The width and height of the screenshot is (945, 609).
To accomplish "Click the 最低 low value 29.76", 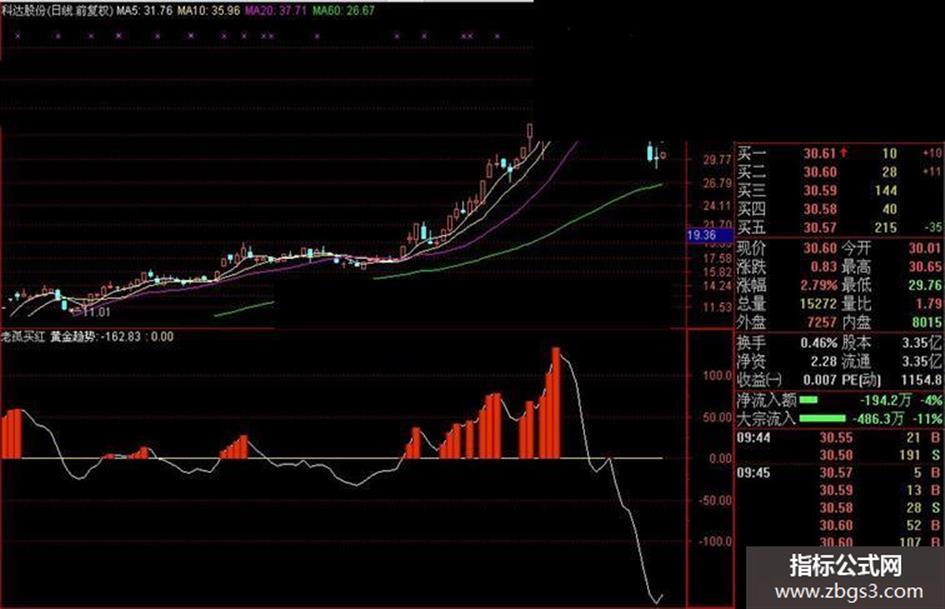I will (925, 285).
